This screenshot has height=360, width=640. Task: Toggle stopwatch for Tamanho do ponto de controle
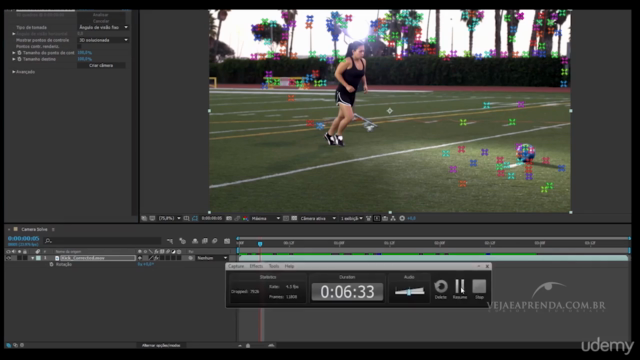19,53
